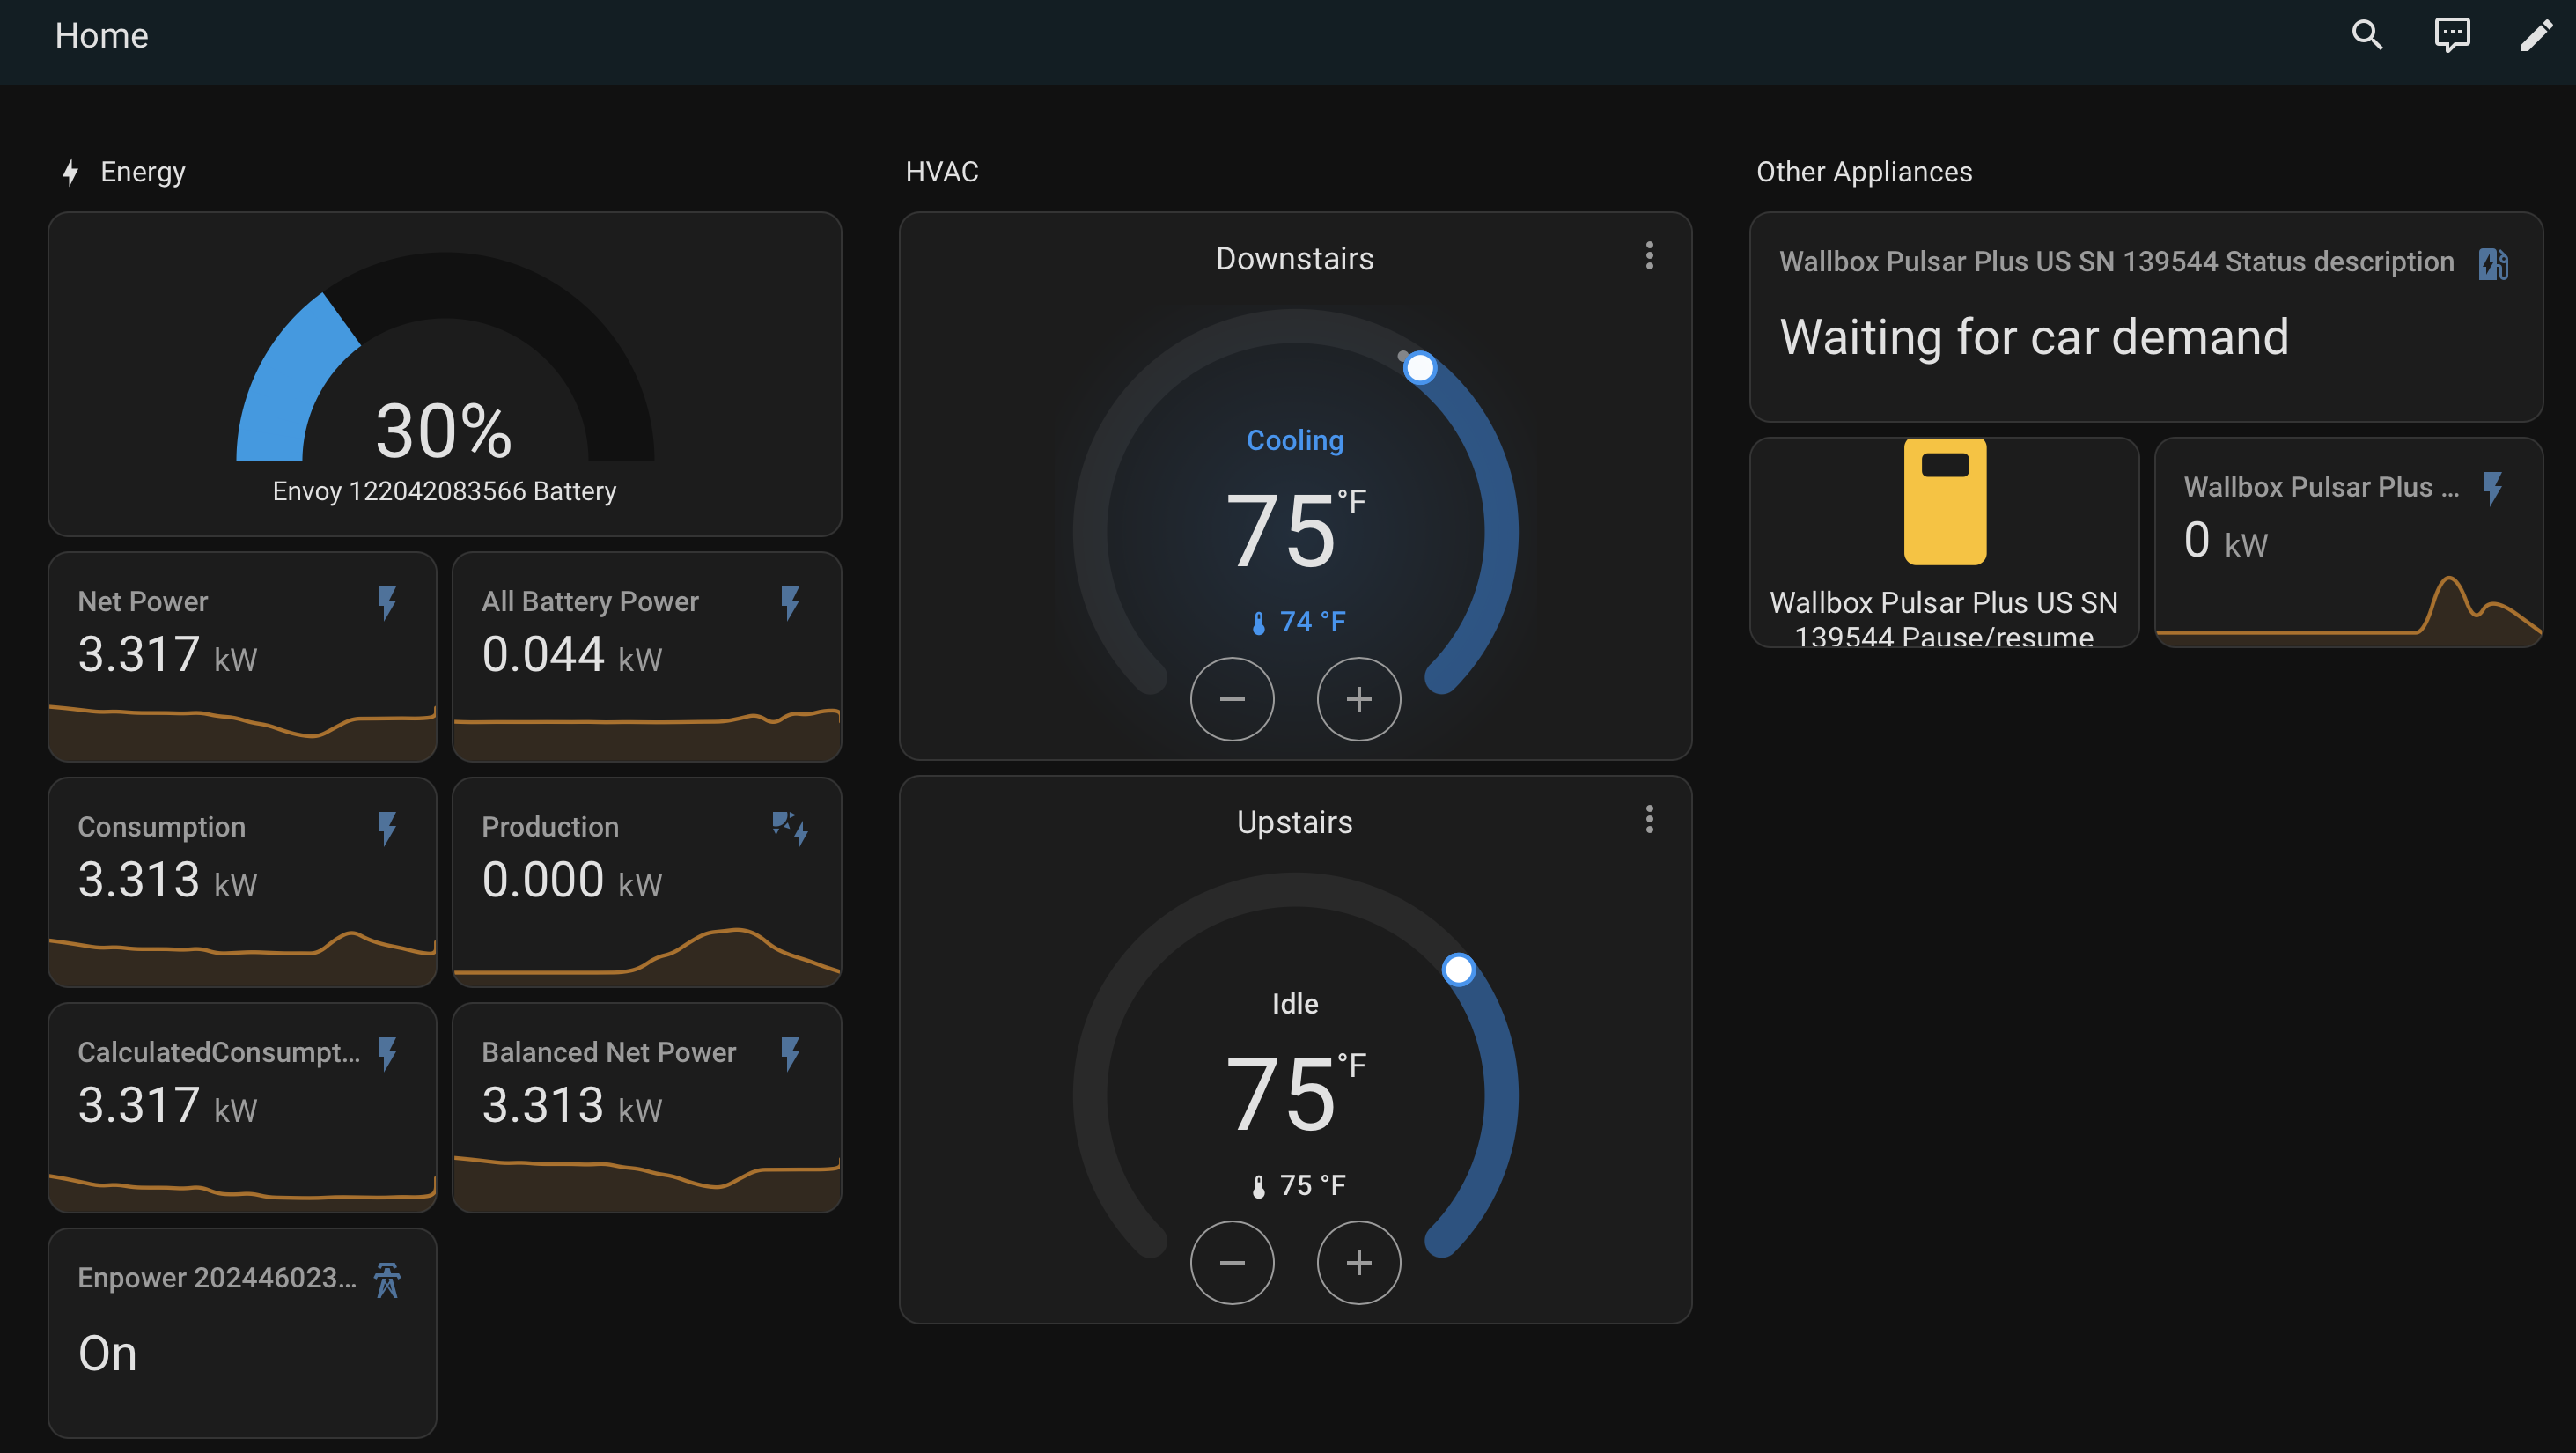This screenshot has width=2576, height=1453.
Task: Open the Home menu title
Action: click(x=100, y=35)
